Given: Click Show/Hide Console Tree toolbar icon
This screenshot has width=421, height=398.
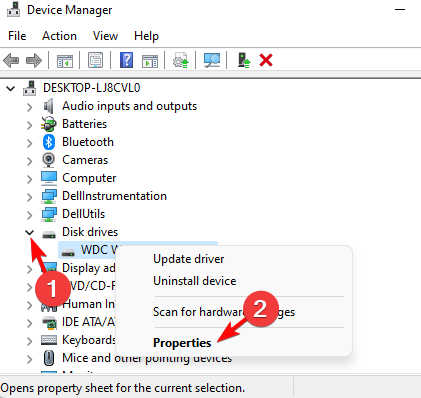Looking at the screenshot, I should tap(65, 61).
